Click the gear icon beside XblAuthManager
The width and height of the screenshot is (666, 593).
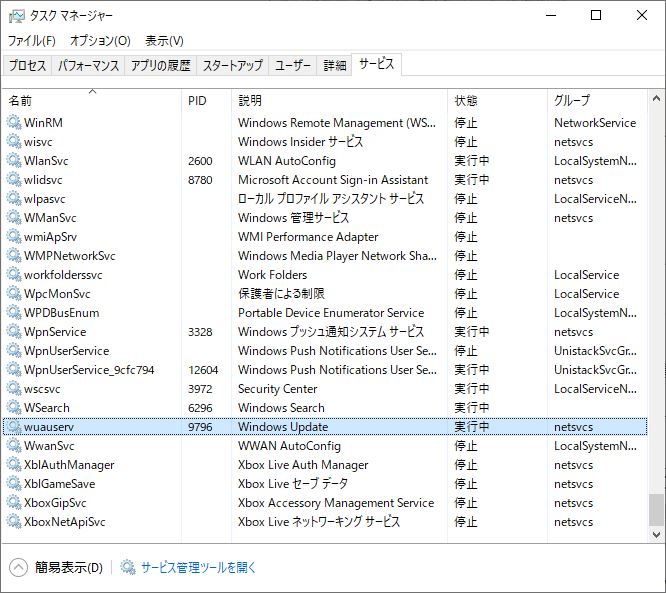[14, 465]
